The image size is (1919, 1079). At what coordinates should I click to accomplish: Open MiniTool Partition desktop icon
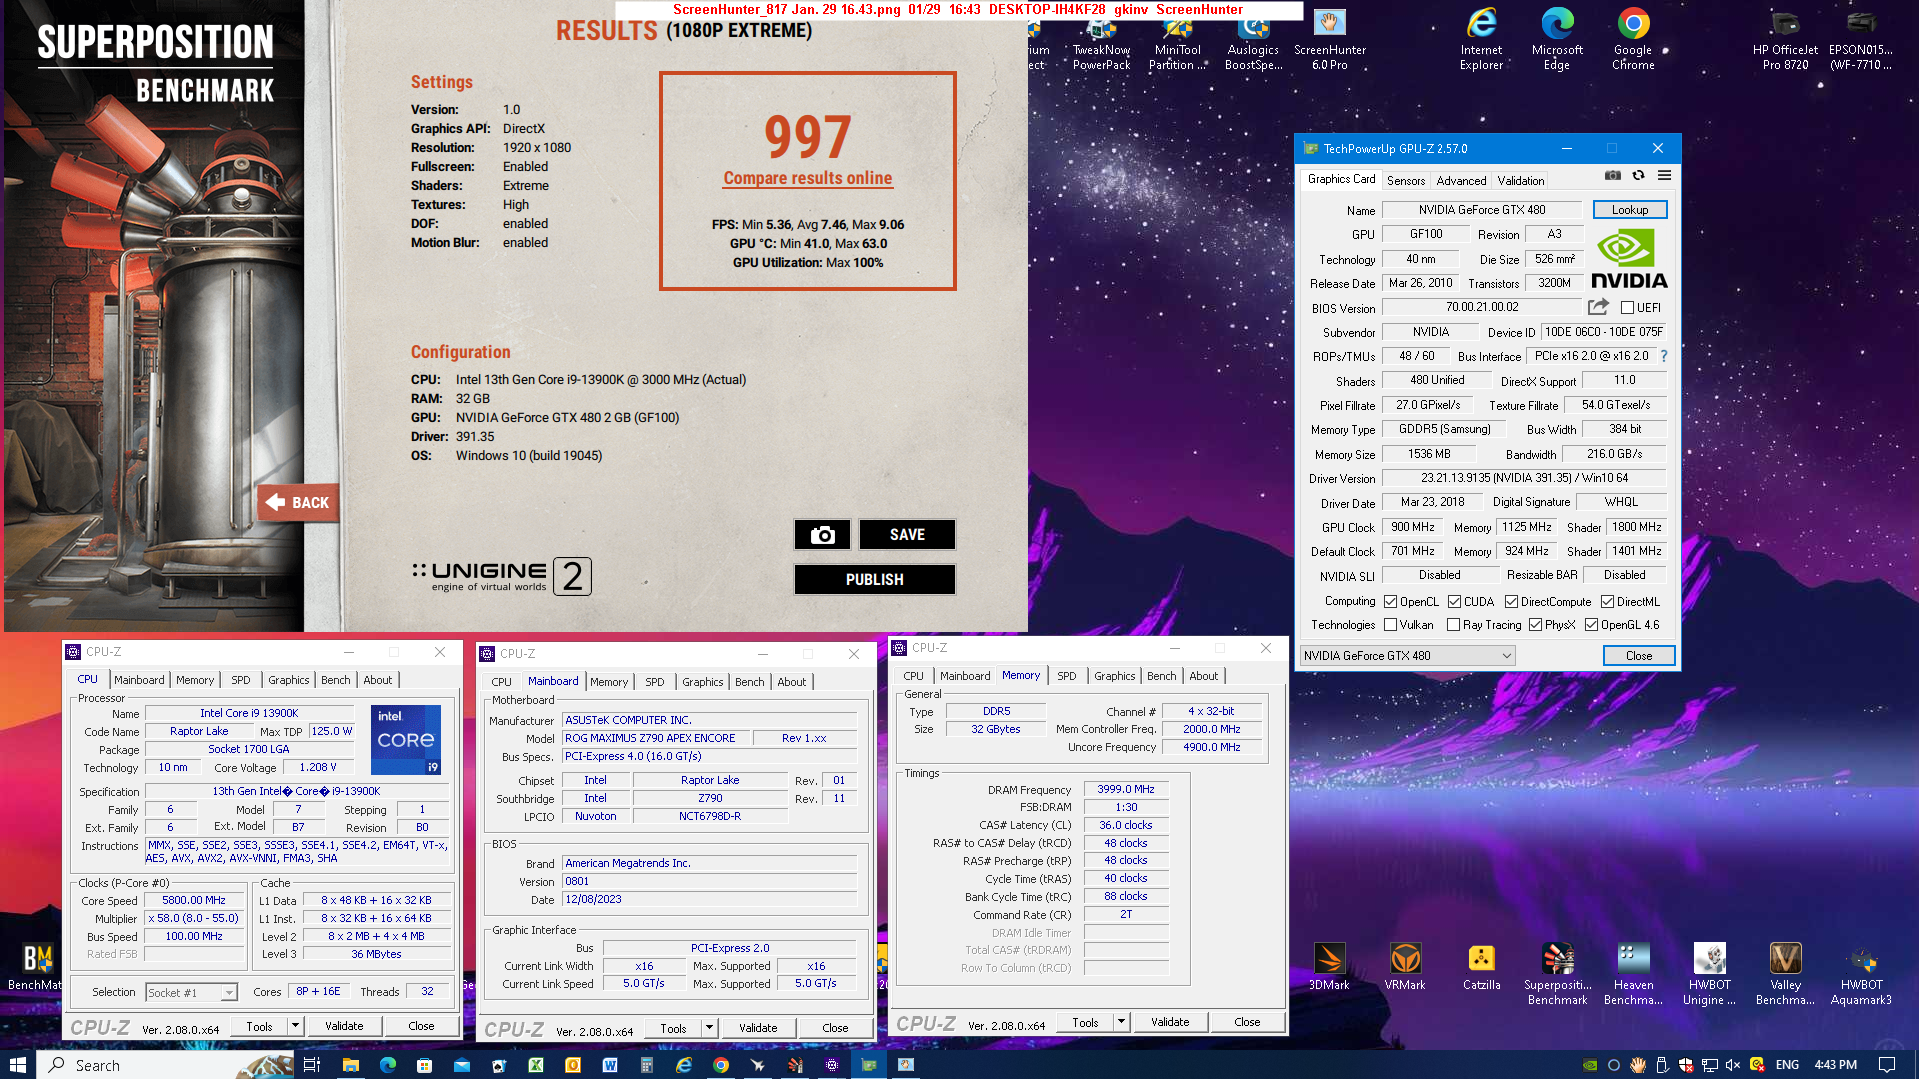[x=1178, y=40]
